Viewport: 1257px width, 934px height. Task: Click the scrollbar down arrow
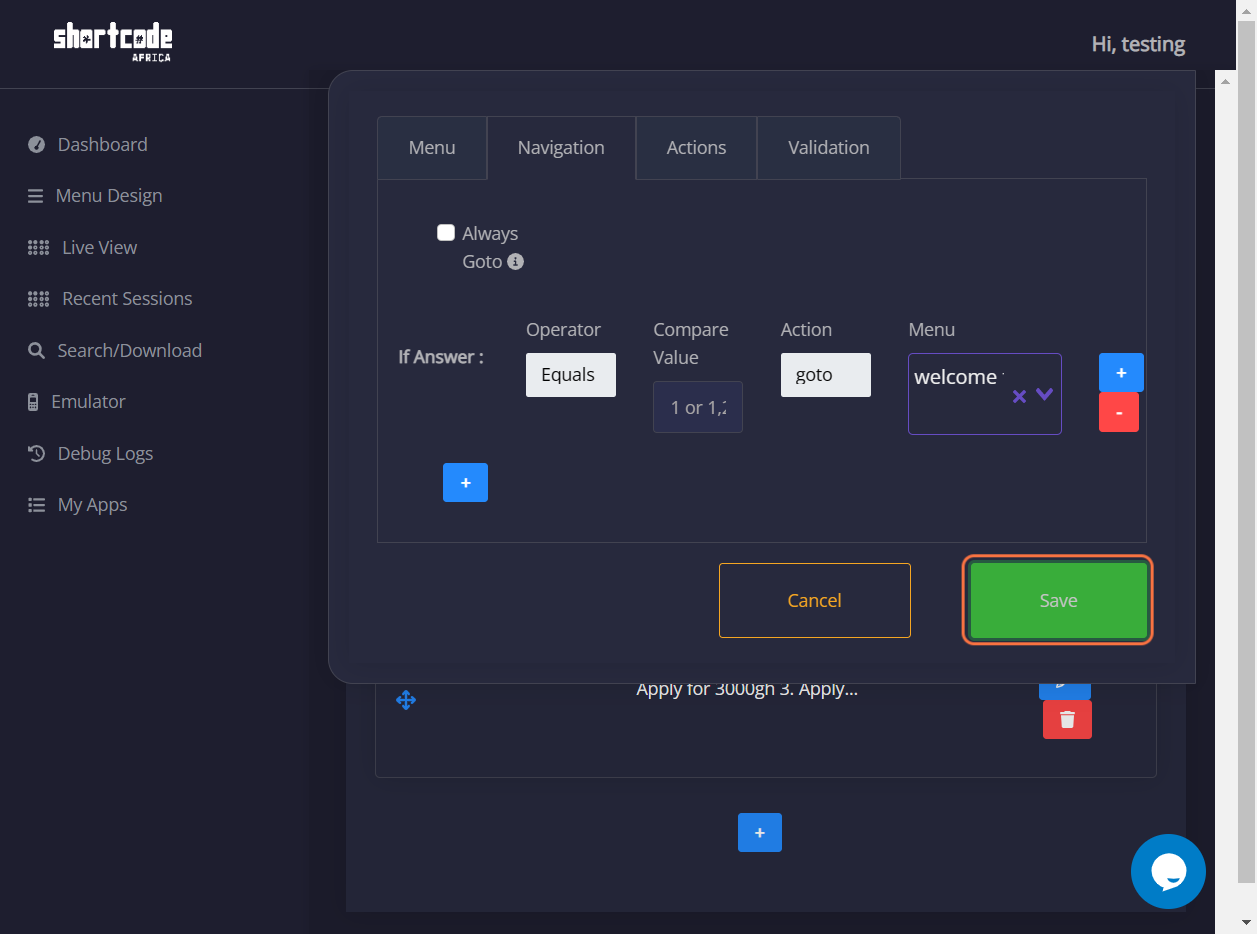click(1246, 922)
